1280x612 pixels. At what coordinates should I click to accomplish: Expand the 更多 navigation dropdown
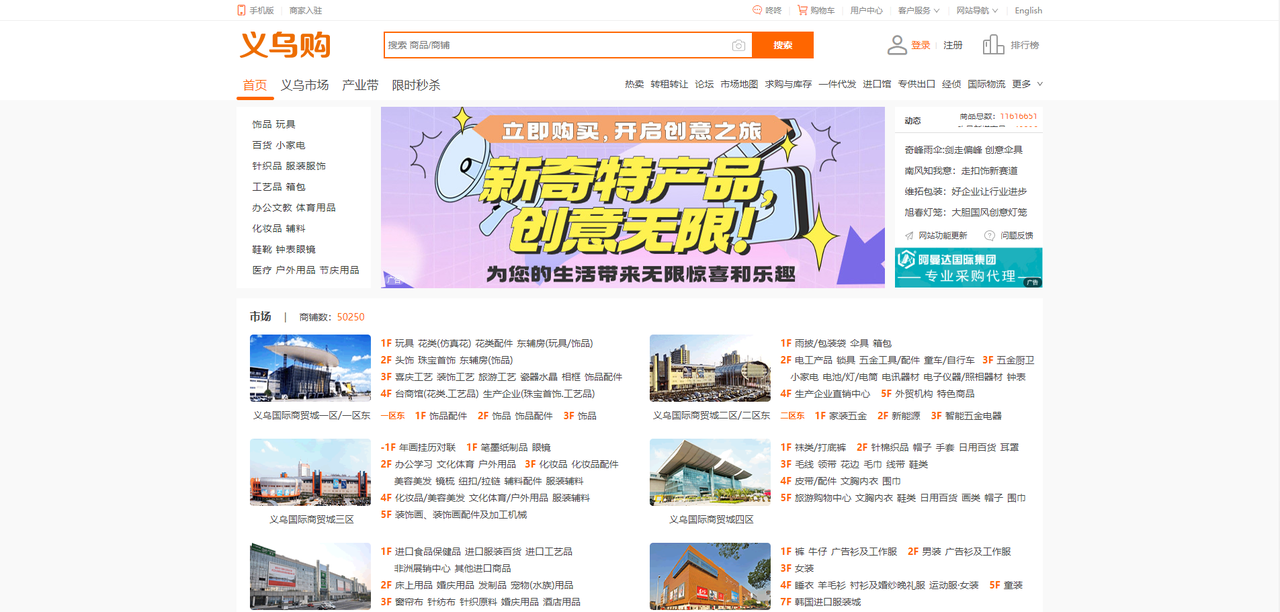pos(1027,84)
